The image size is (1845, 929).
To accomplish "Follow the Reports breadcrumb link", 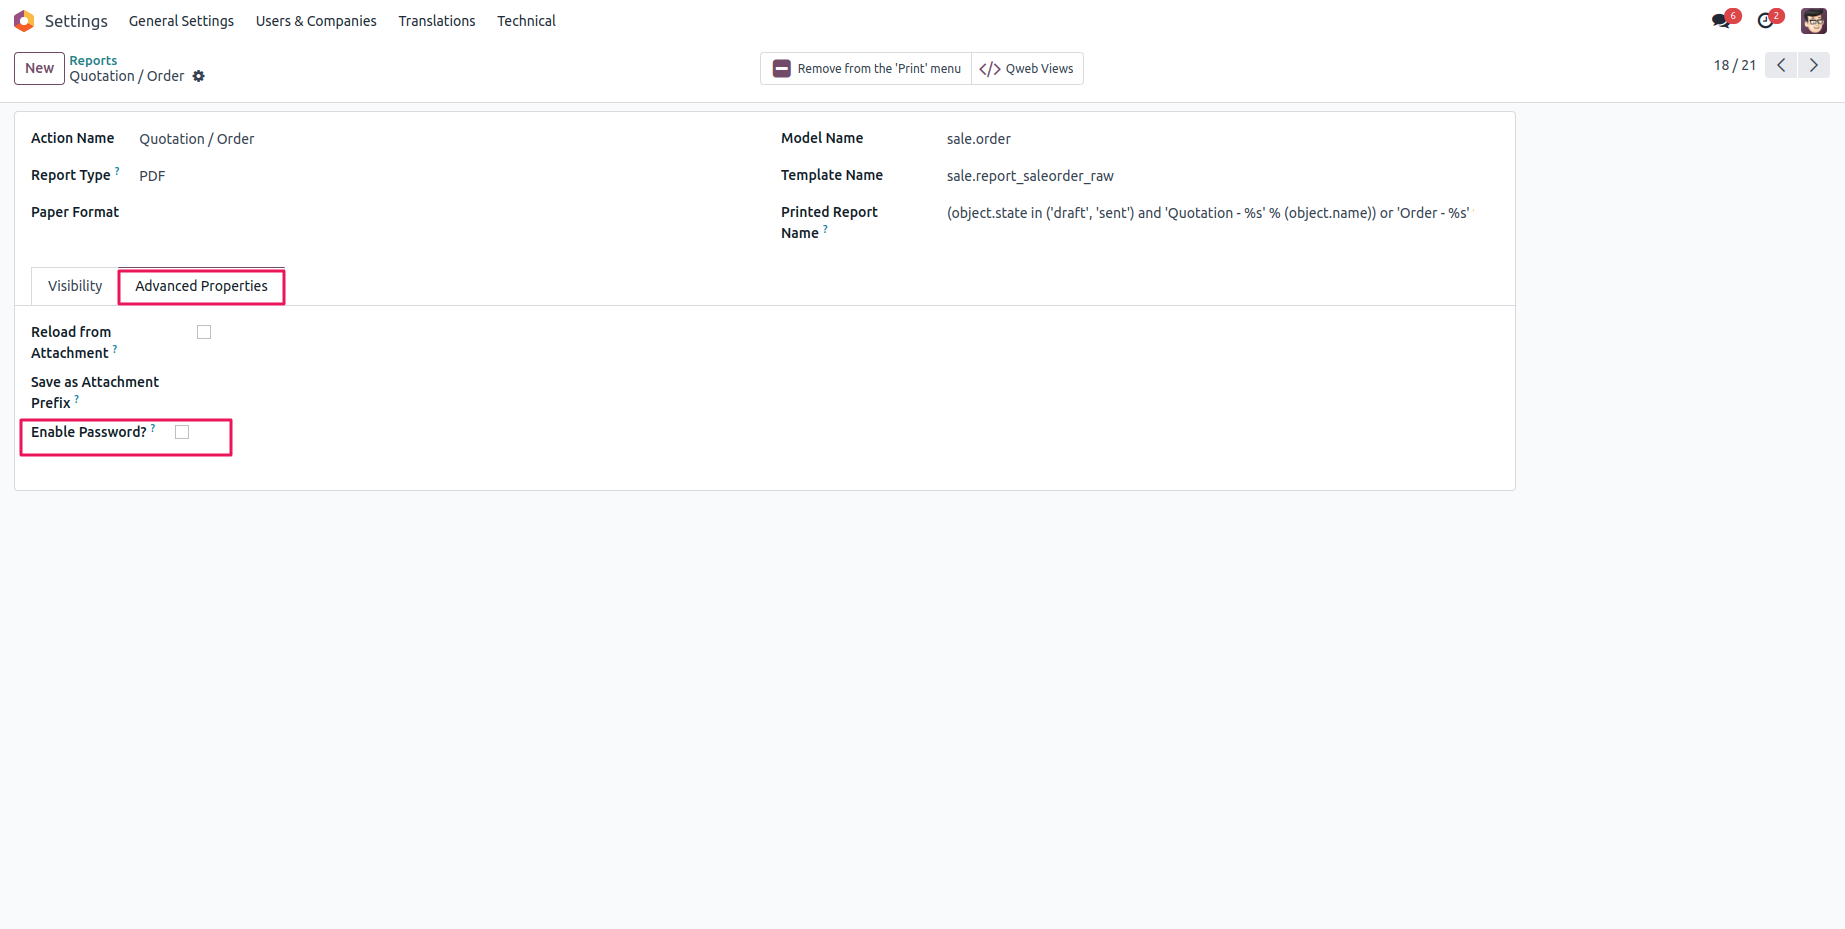I will [x=93, y=61].
